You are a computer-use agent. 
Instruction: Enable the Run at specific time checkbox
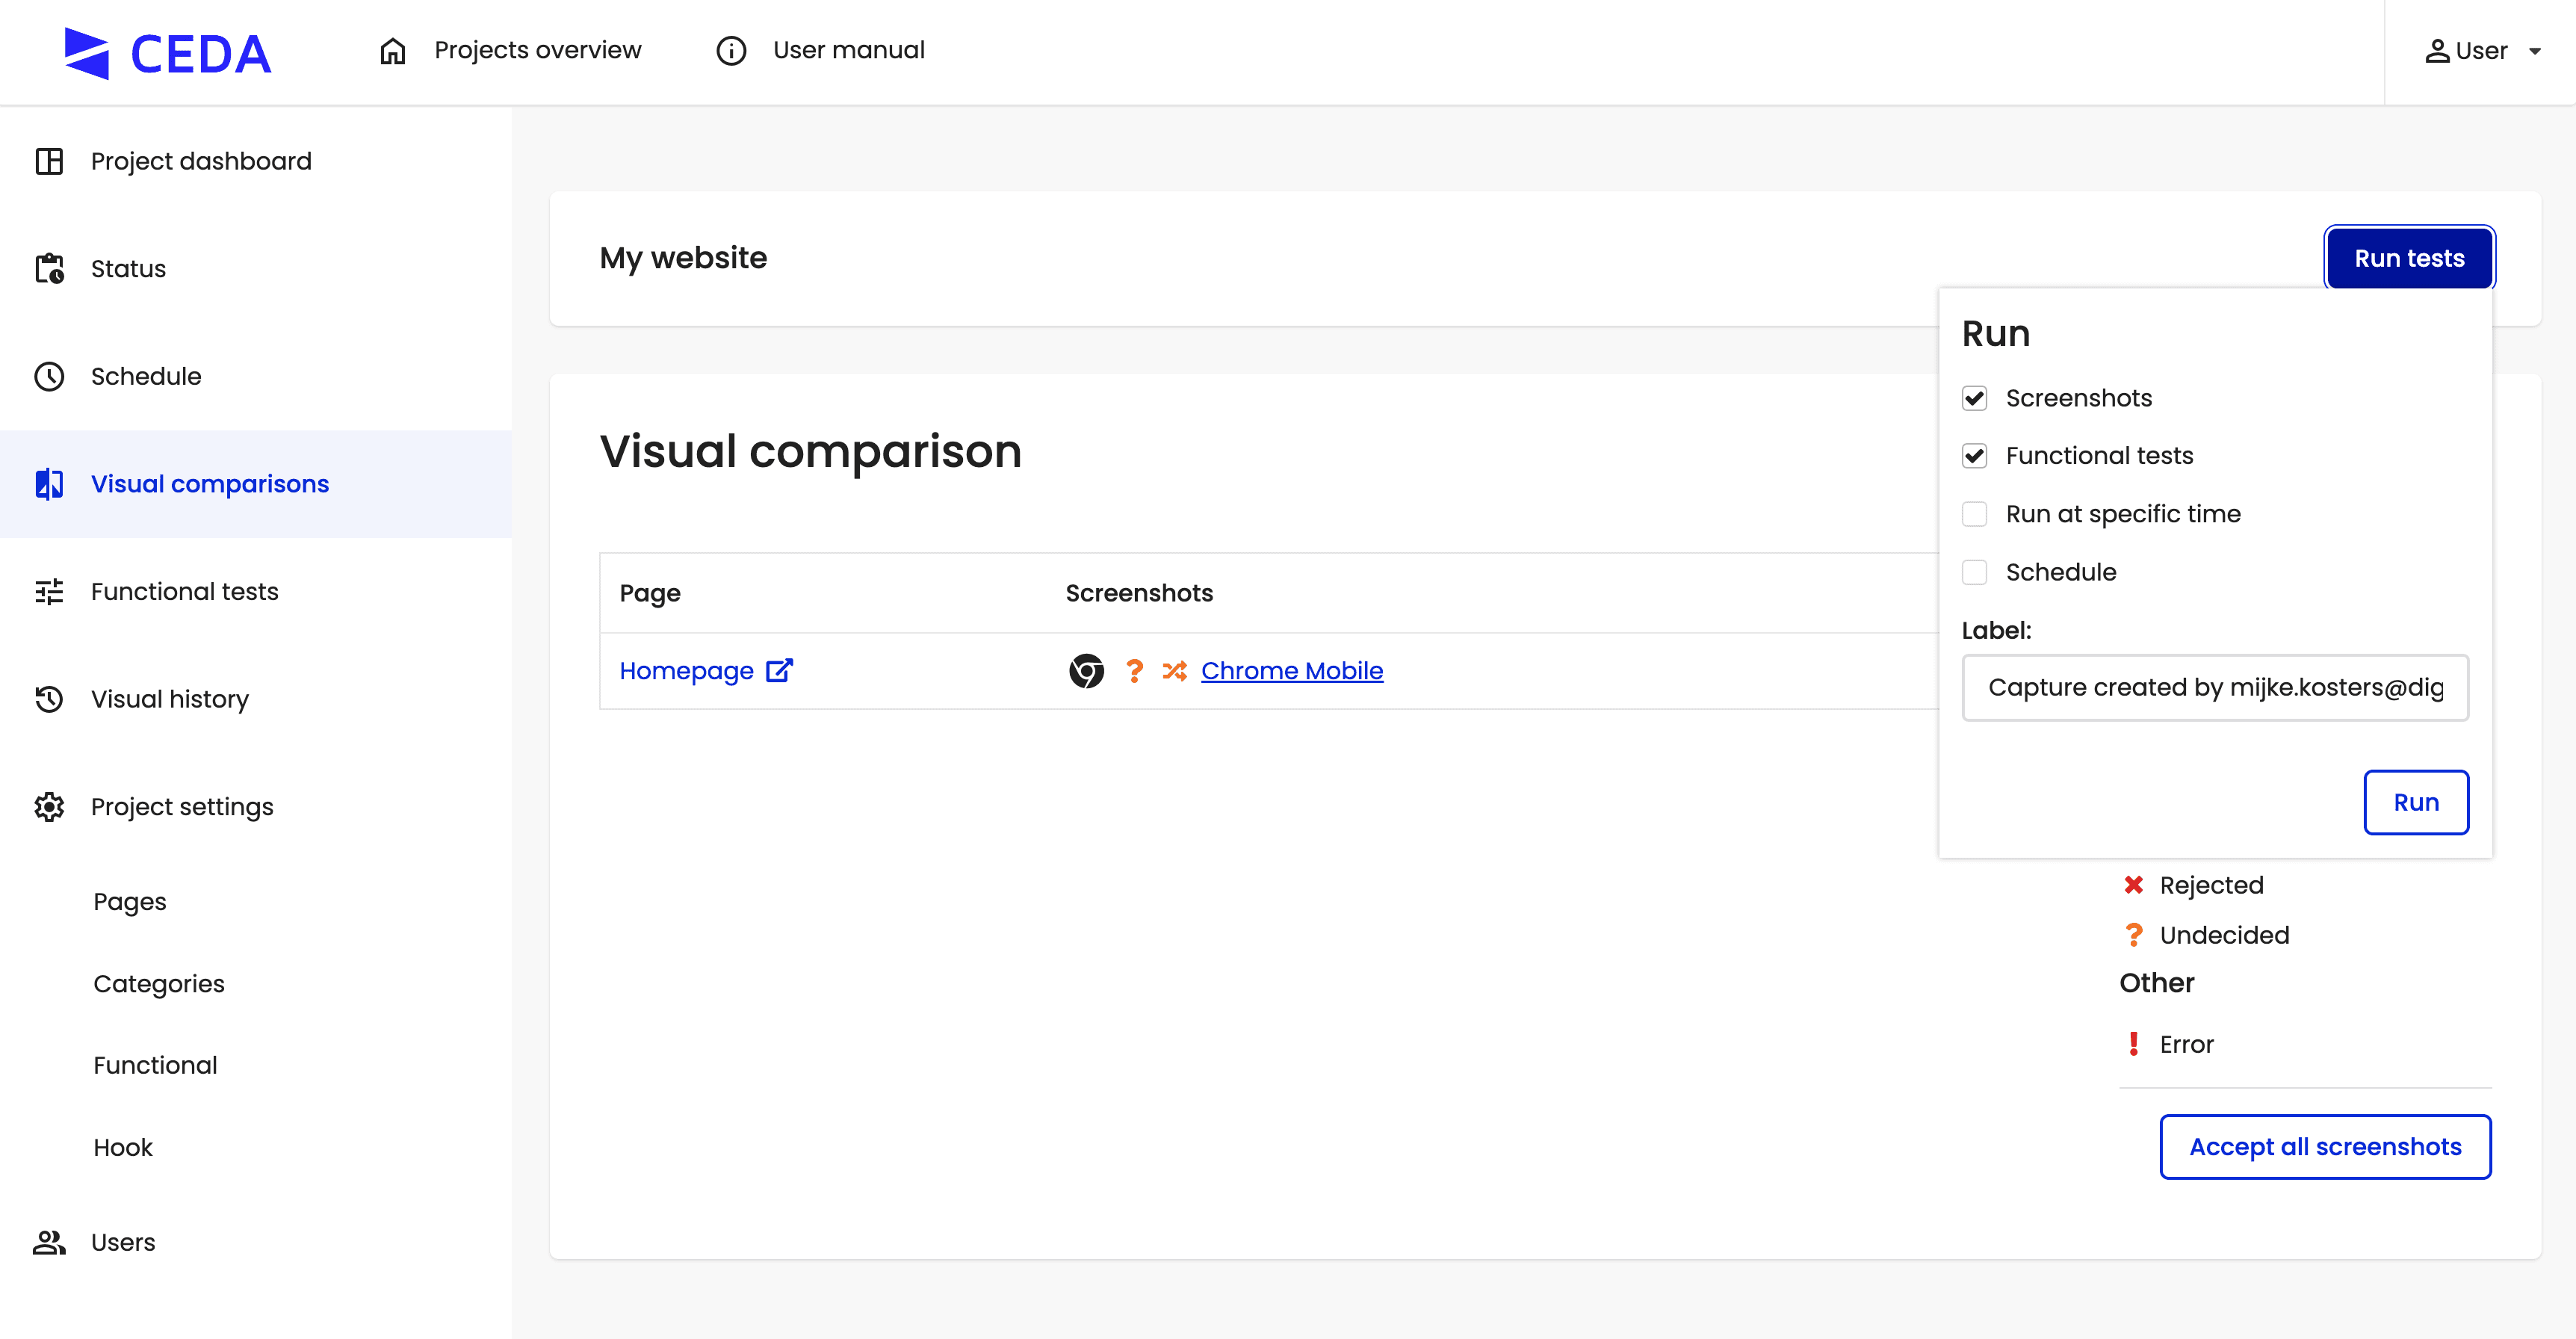coord(1975,513)
